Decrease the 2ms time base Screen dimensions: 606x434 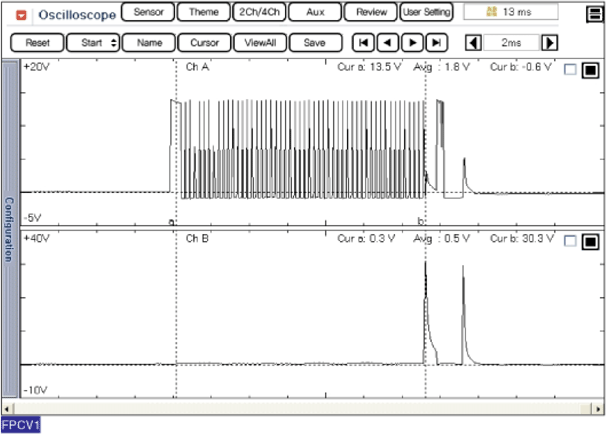[474, 43]
